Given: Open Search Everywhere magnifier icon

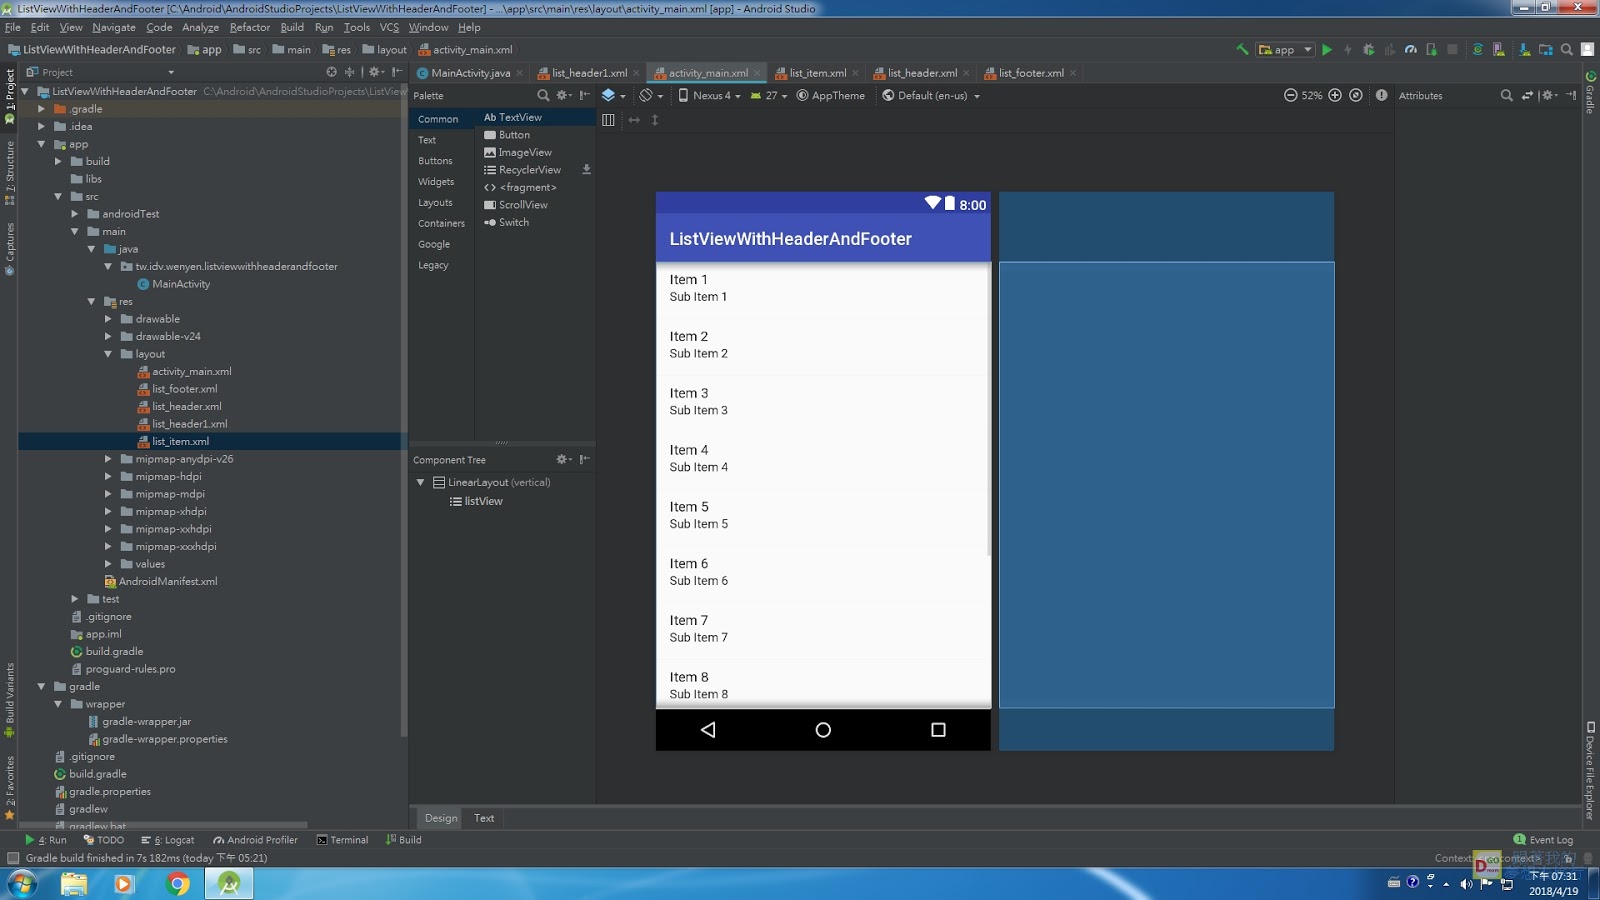Looking at the screenshot, I should (x=1567, y=49).
